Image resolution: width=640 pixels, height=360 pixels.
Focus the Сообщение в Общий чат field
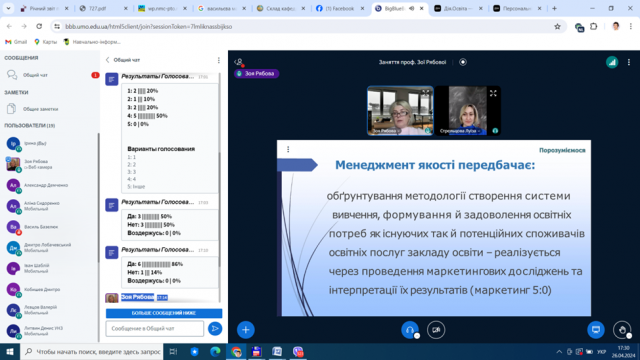tap(155, 329)
